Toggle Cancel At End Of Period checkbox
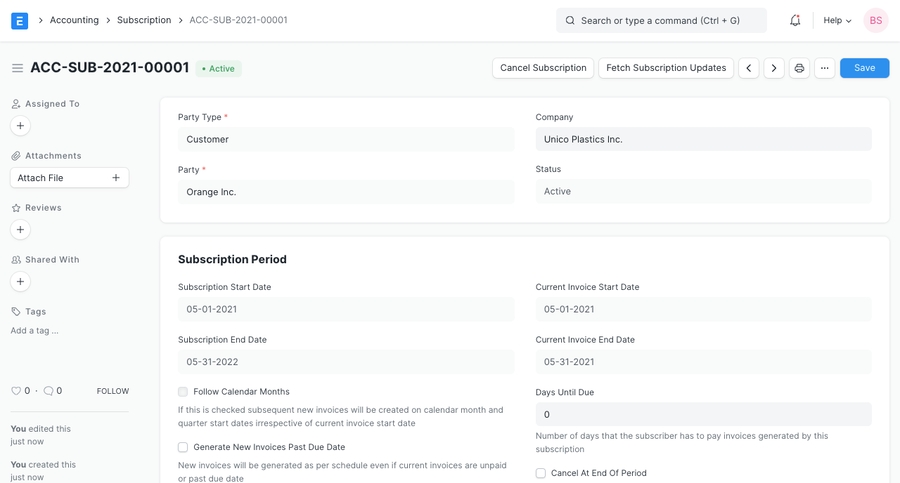900x483 pixels. 541,473
